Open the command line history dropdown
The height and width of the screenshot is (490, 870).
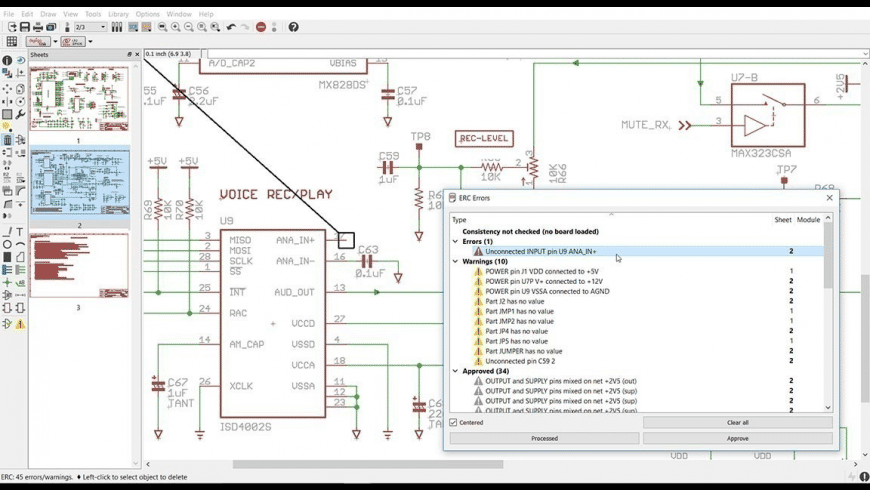click(865, 54)
